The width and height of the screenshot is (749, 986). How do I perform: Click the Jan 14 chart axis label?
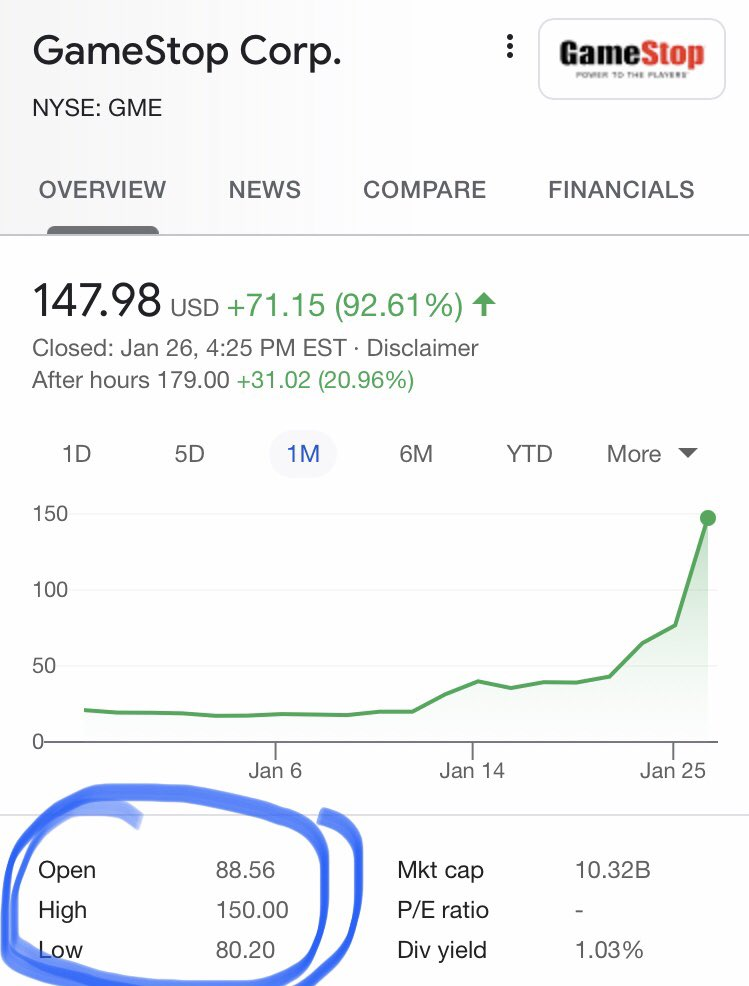point(471,770)
